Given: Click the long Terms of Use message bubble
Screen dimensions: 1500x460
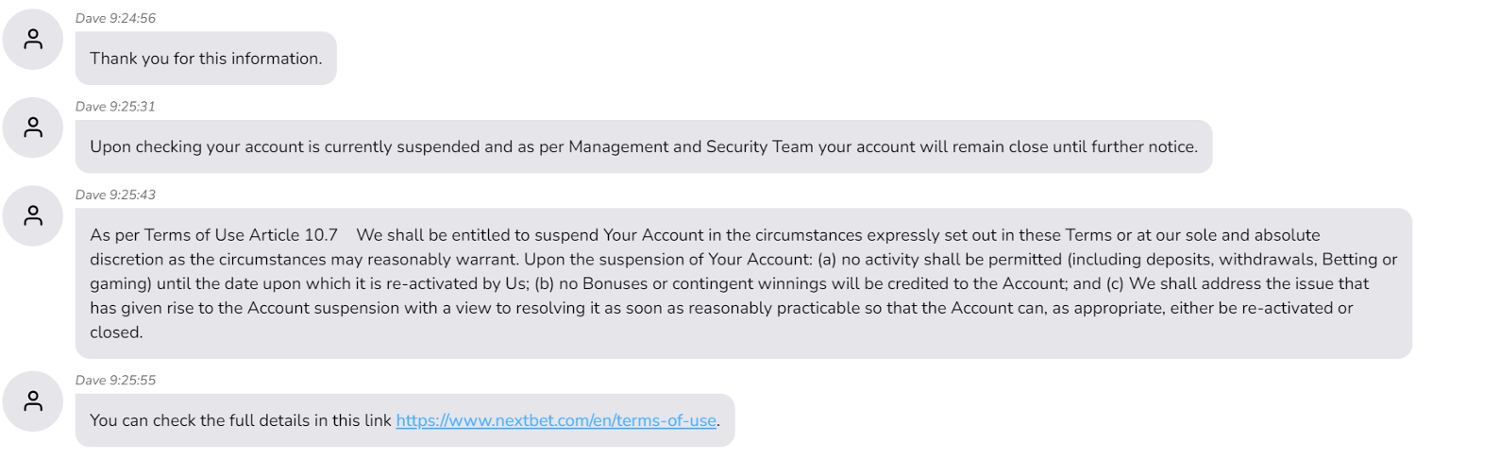Looking at the screenshot, I should point(743,283).
